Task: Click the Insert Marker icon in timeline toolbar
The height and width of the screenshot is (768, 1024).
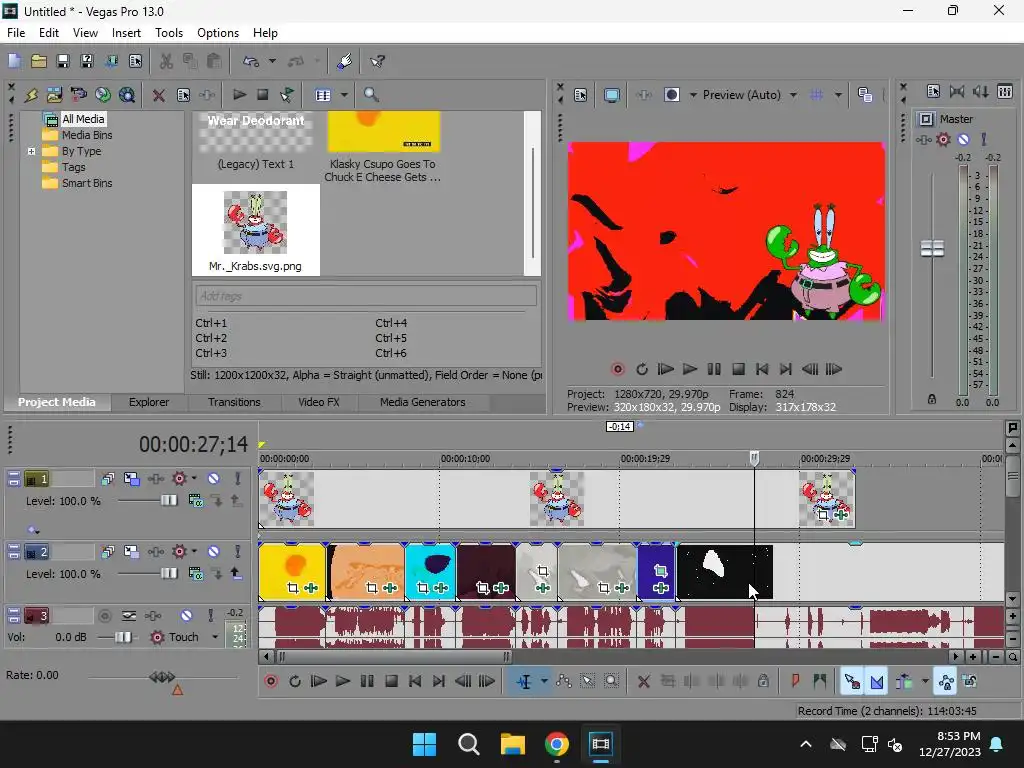Action: pos(795,682)
